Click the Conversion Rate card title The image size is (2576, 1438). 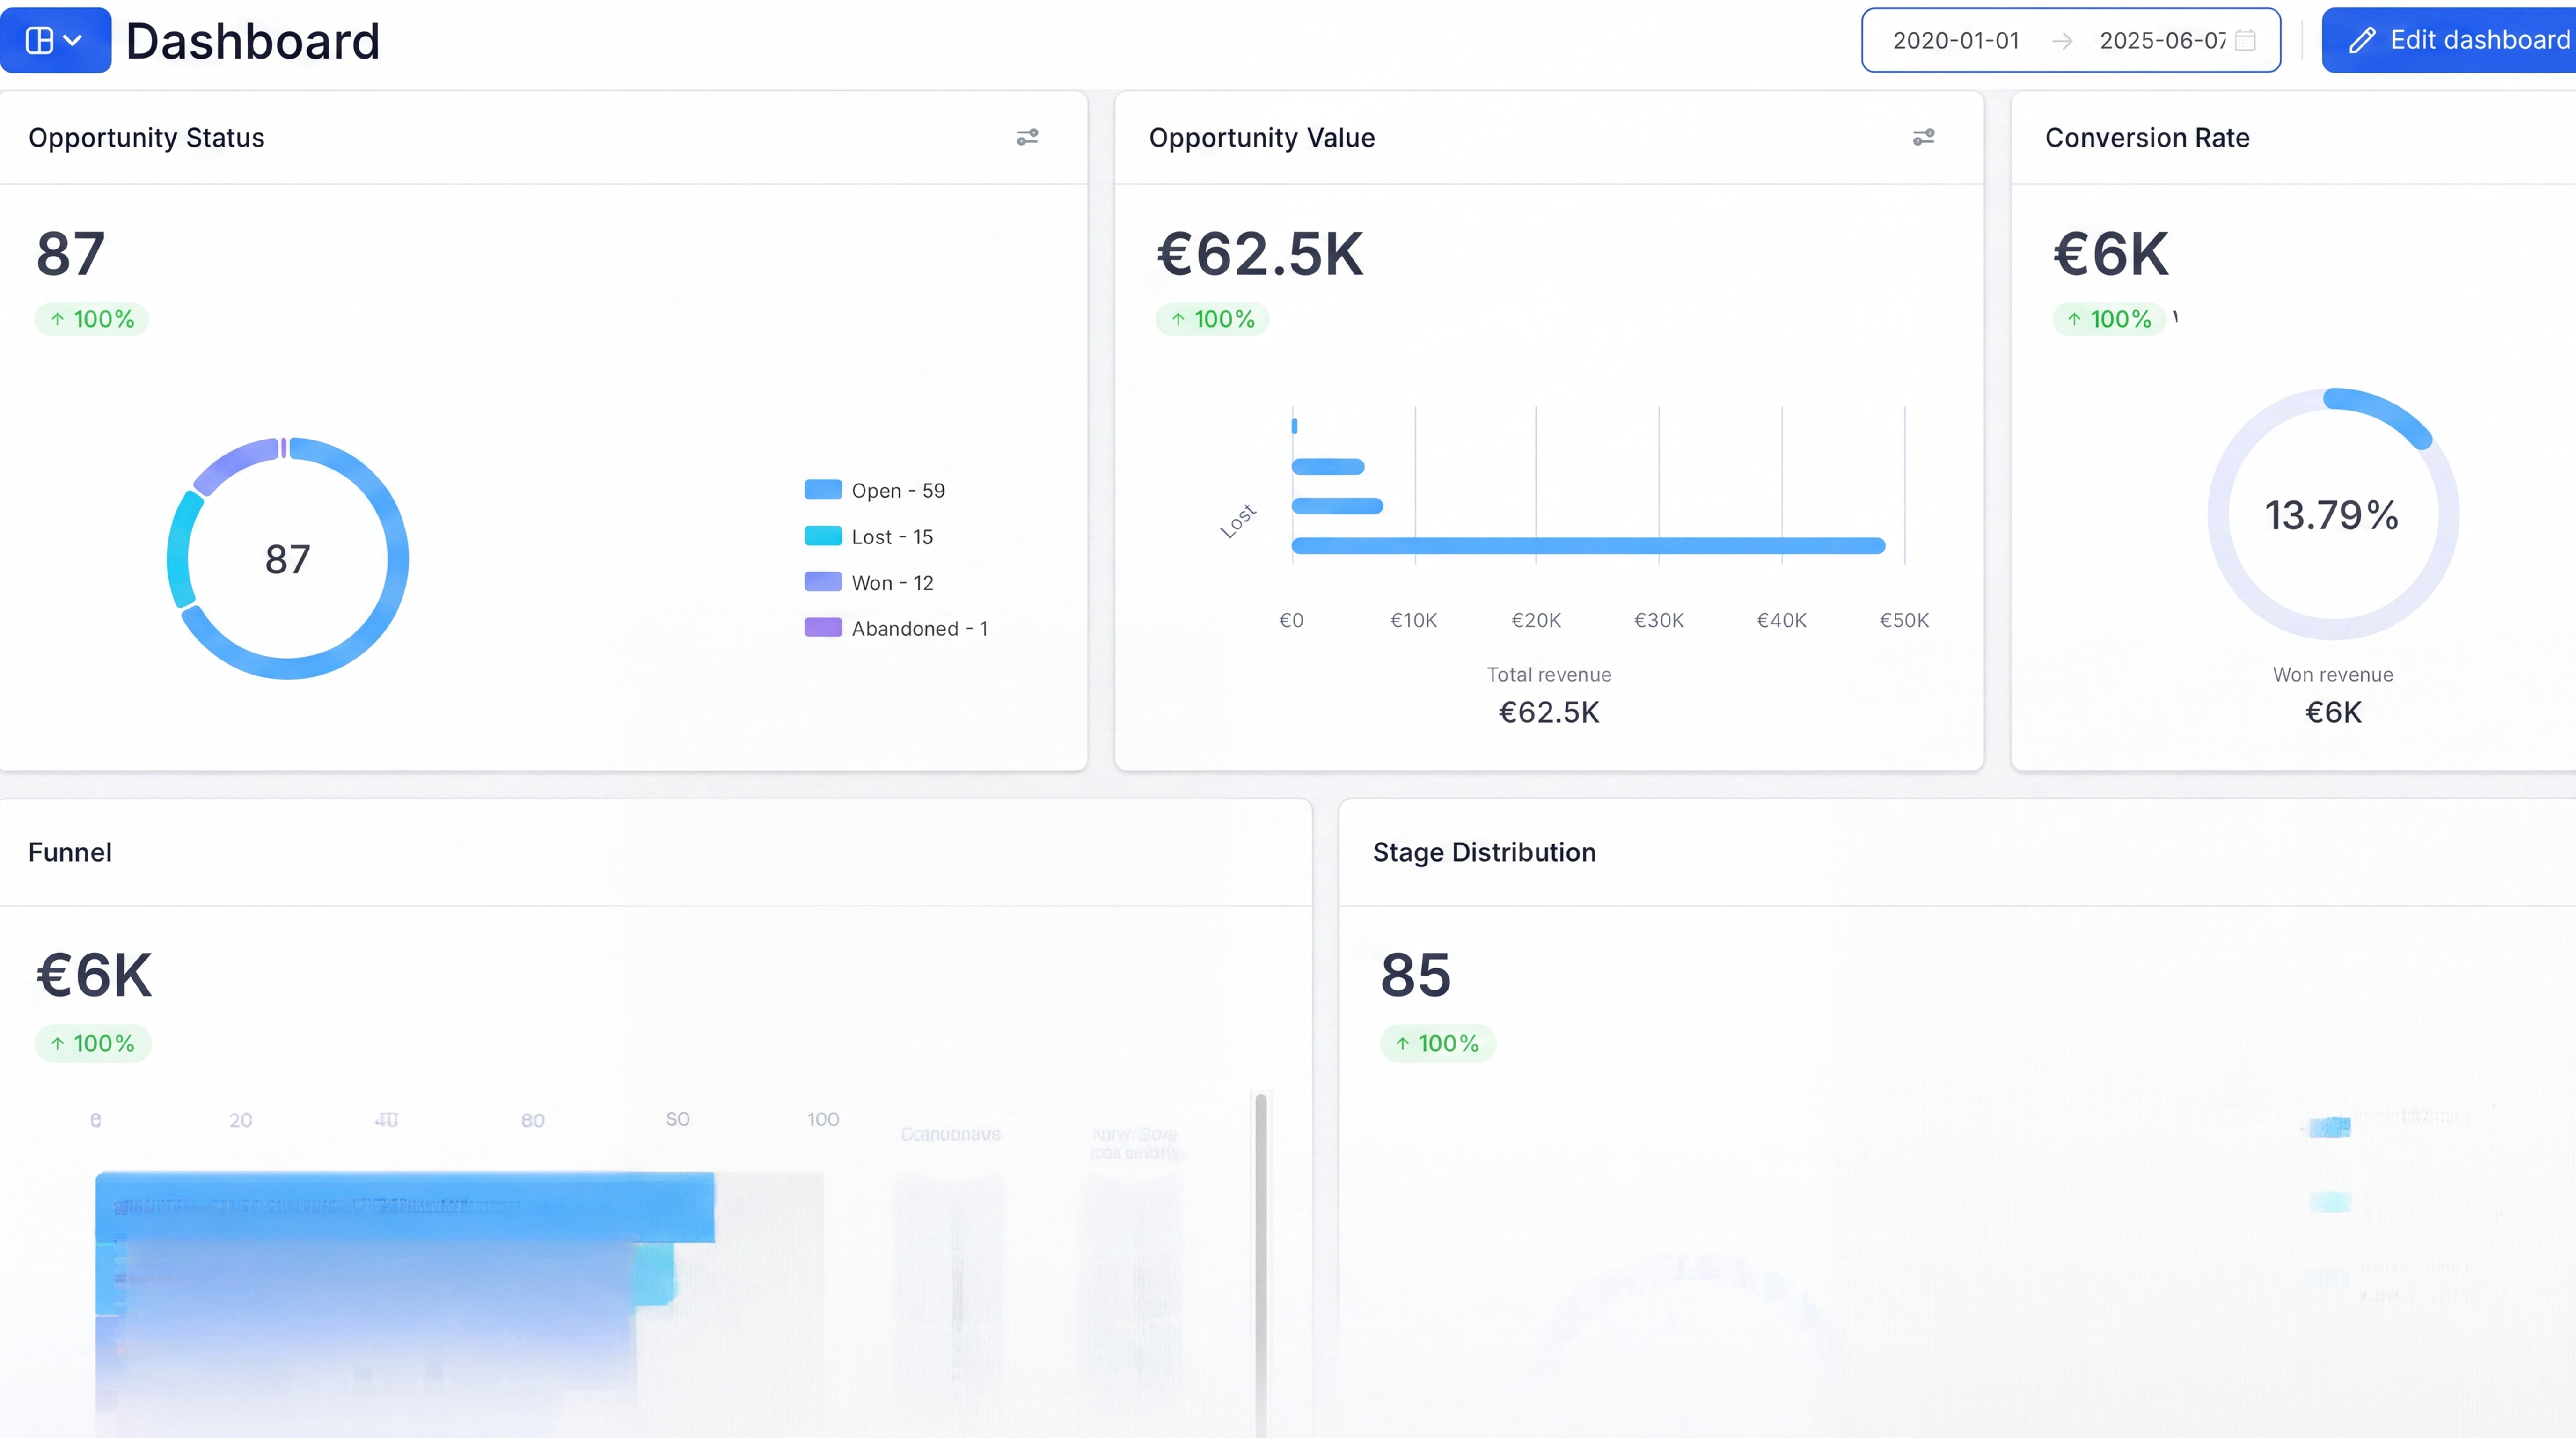pyautogui.click(x=2147, y=138)
